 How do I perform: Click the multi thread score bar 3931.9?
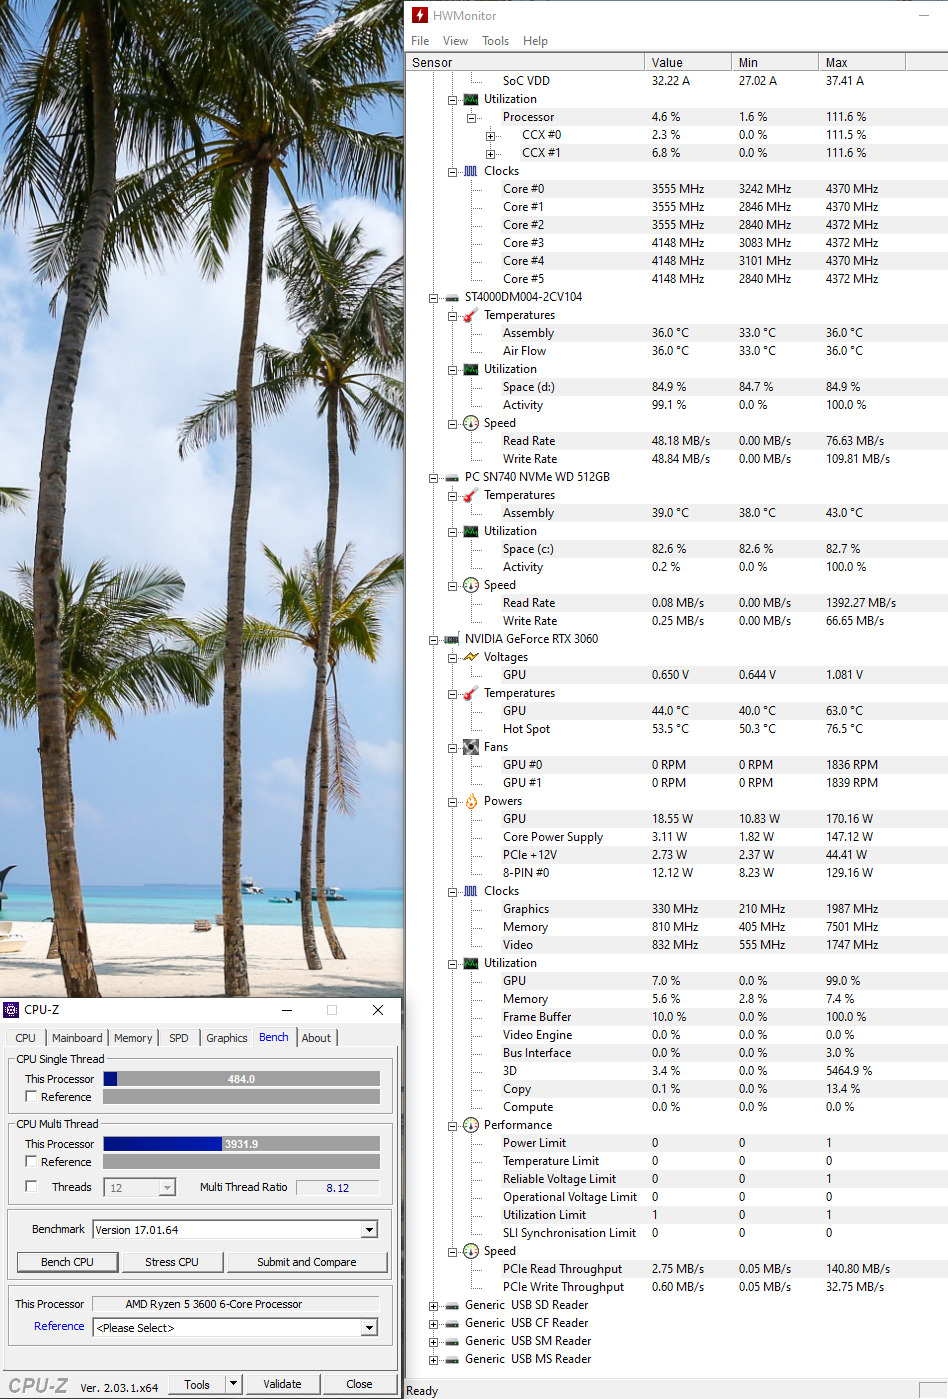tap(241, 1144)
